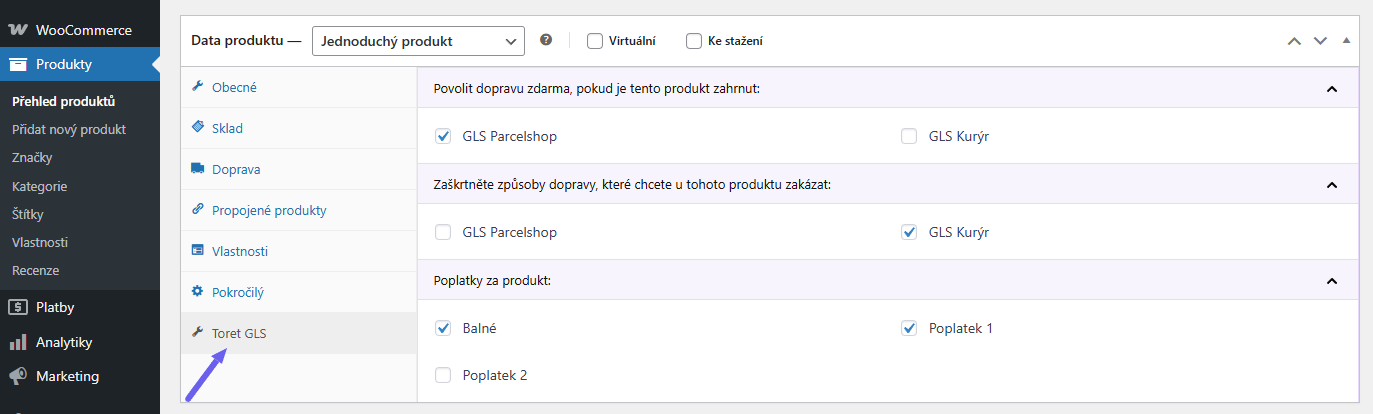Uncheck GLS Parcelshop under free shipping
This screenshot has height=414, width=1373.
(444, 136)
